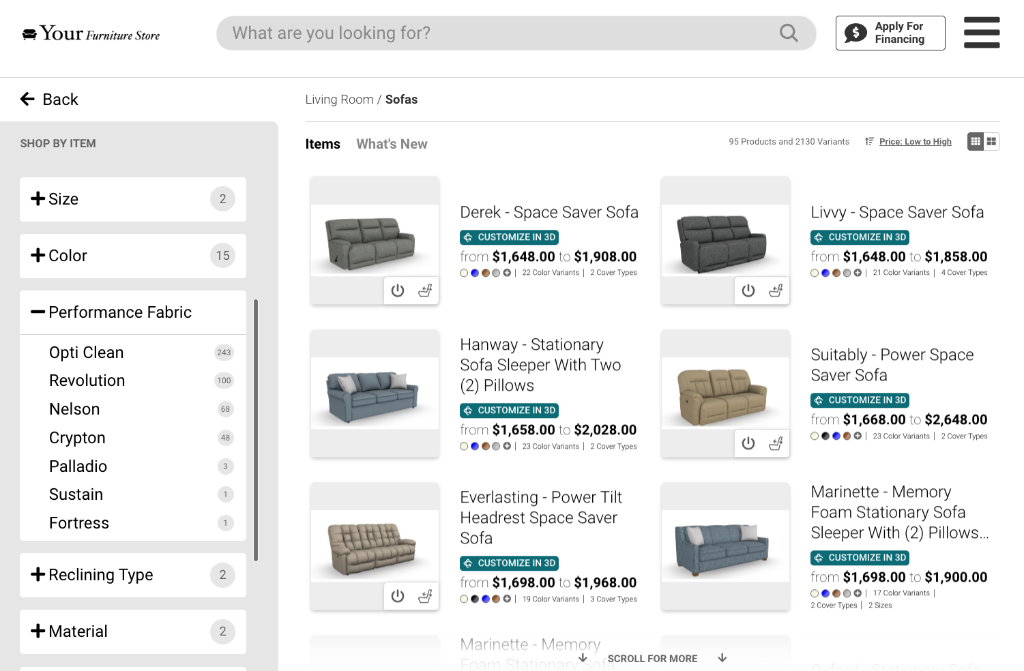Click '95 Products and 2130 Variants' text
This screenshot has width=1024, height=671.
(x=789, y=142)
